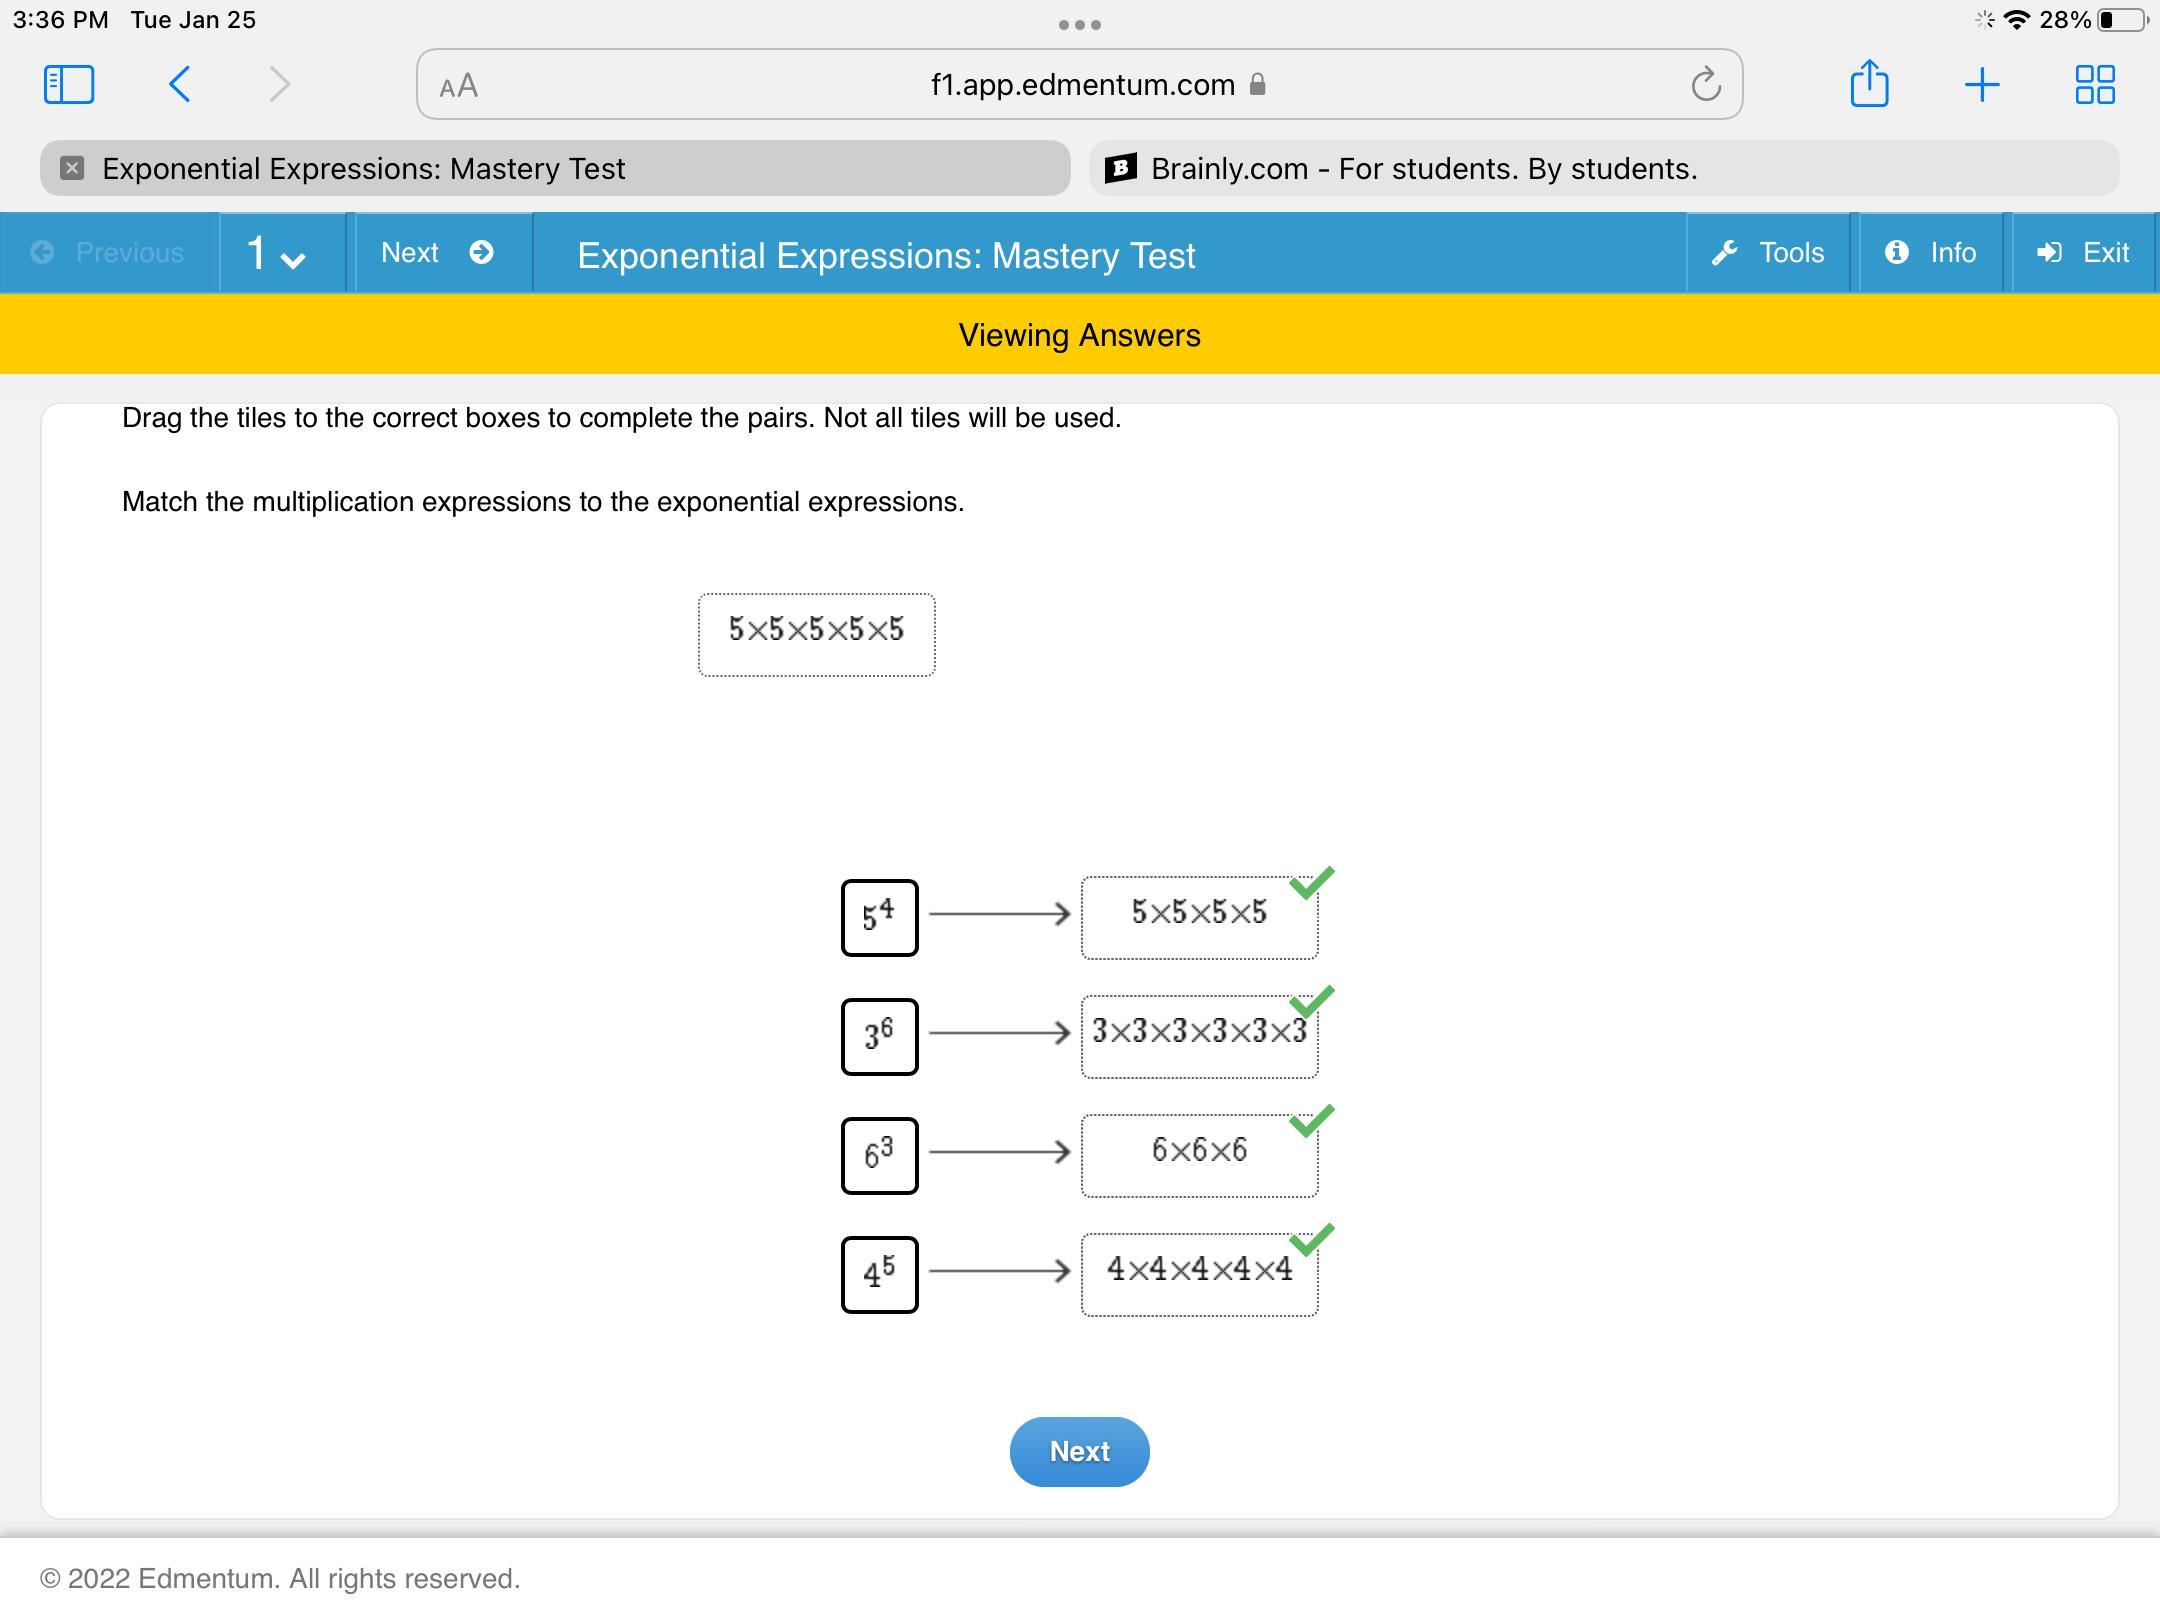The height and width of the screenshot is (1620, 2160).
Task: Tap the f1.app.edmentum.com address field
Action: [1082, 85]
